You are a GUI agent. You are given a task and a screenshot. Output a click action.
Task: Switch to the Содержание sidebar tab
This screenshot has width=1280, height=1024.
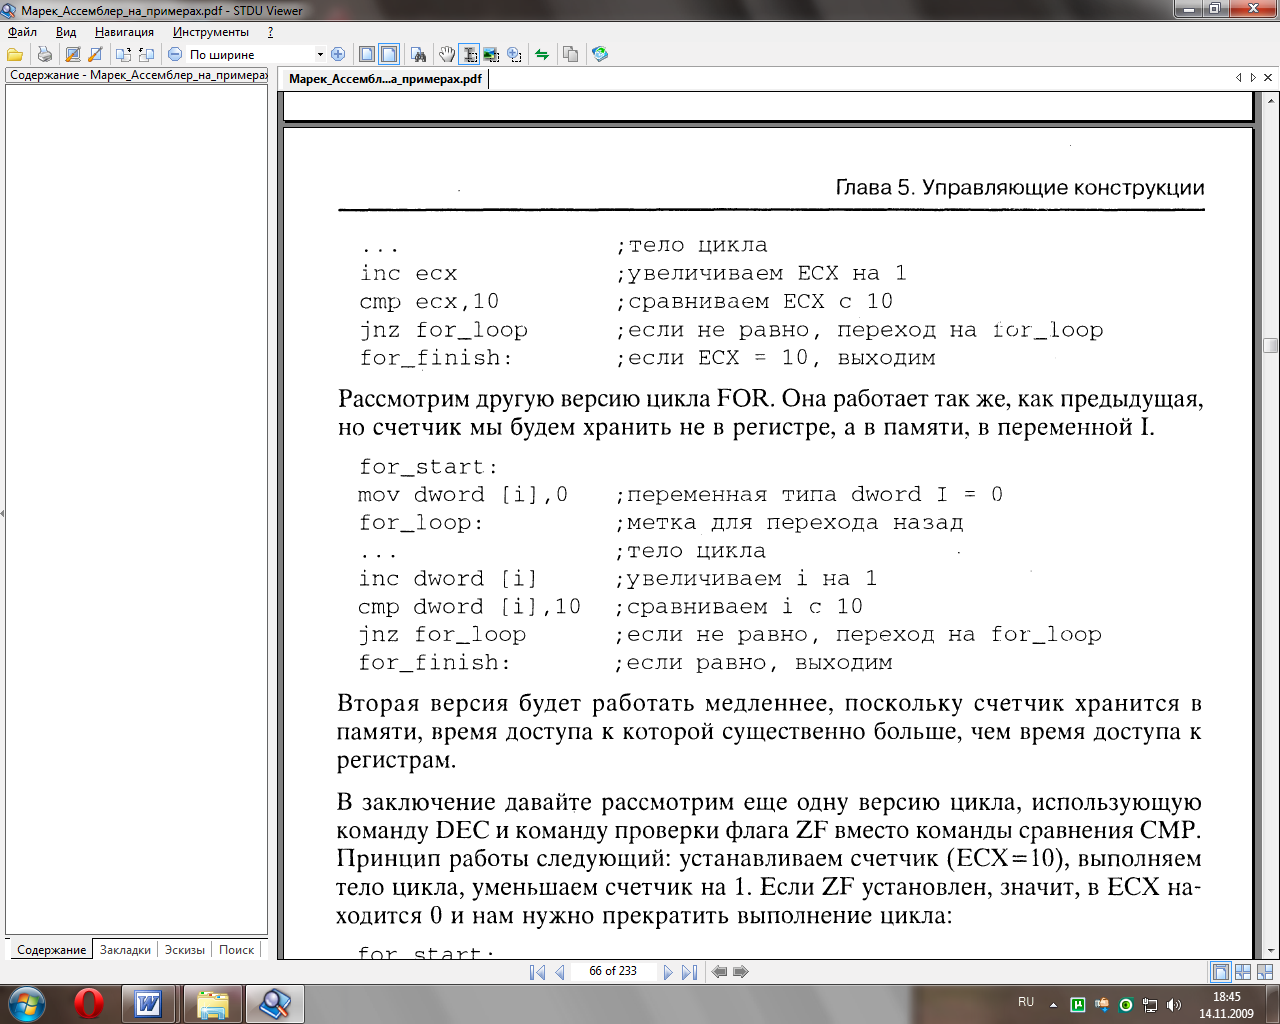(52, 949)
